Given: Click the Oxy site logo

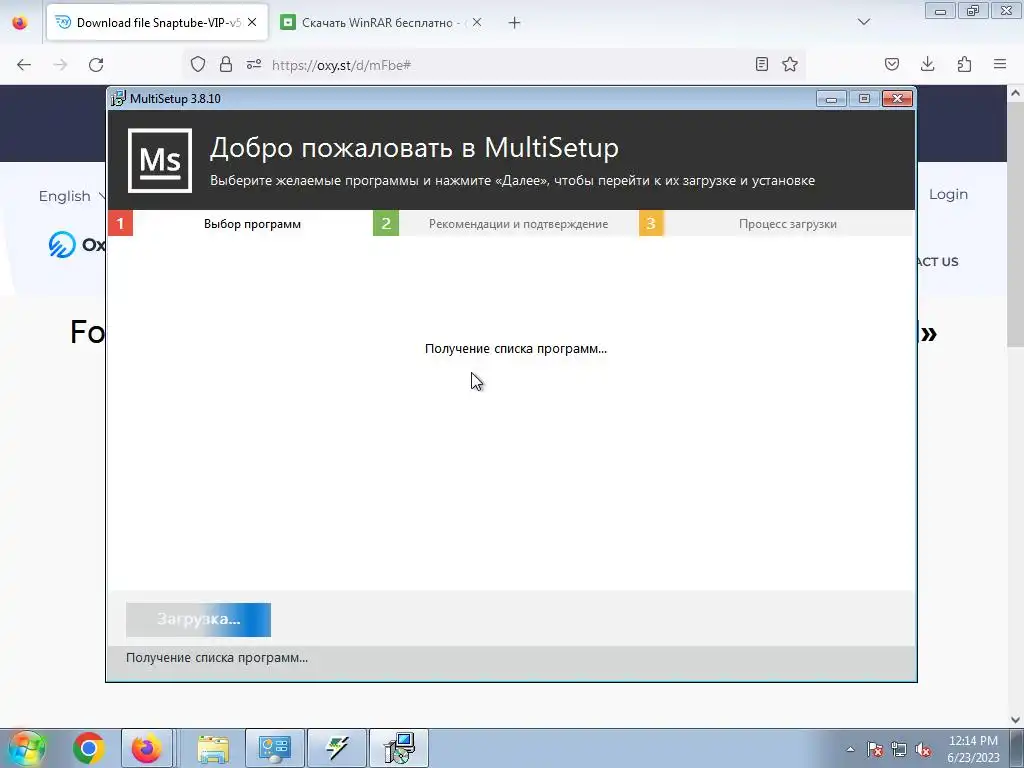Looking at the screenshot, I should pos(77,244).
